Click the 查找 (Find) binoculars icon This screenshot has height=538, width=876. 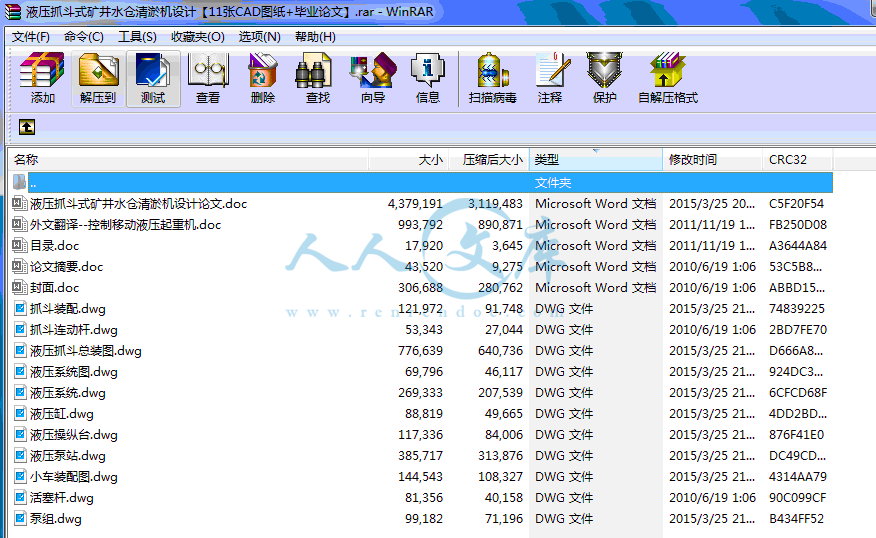pos(313,70)
